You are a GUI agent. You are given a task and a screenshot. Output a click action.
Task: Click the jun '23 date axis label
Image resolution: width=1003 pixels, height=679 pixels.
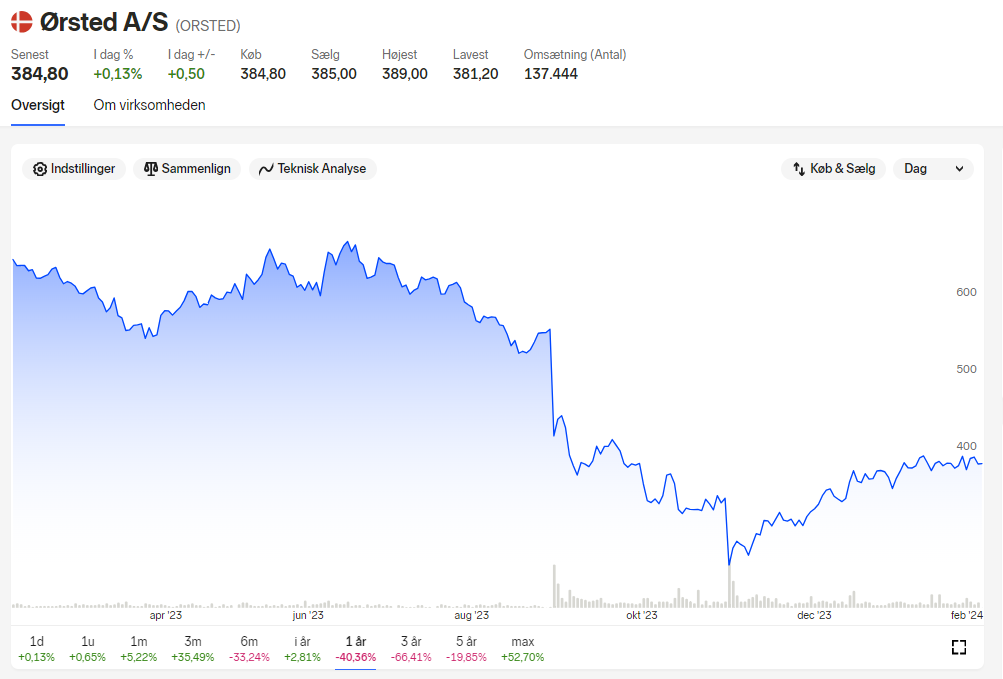[x=308, y=616]
